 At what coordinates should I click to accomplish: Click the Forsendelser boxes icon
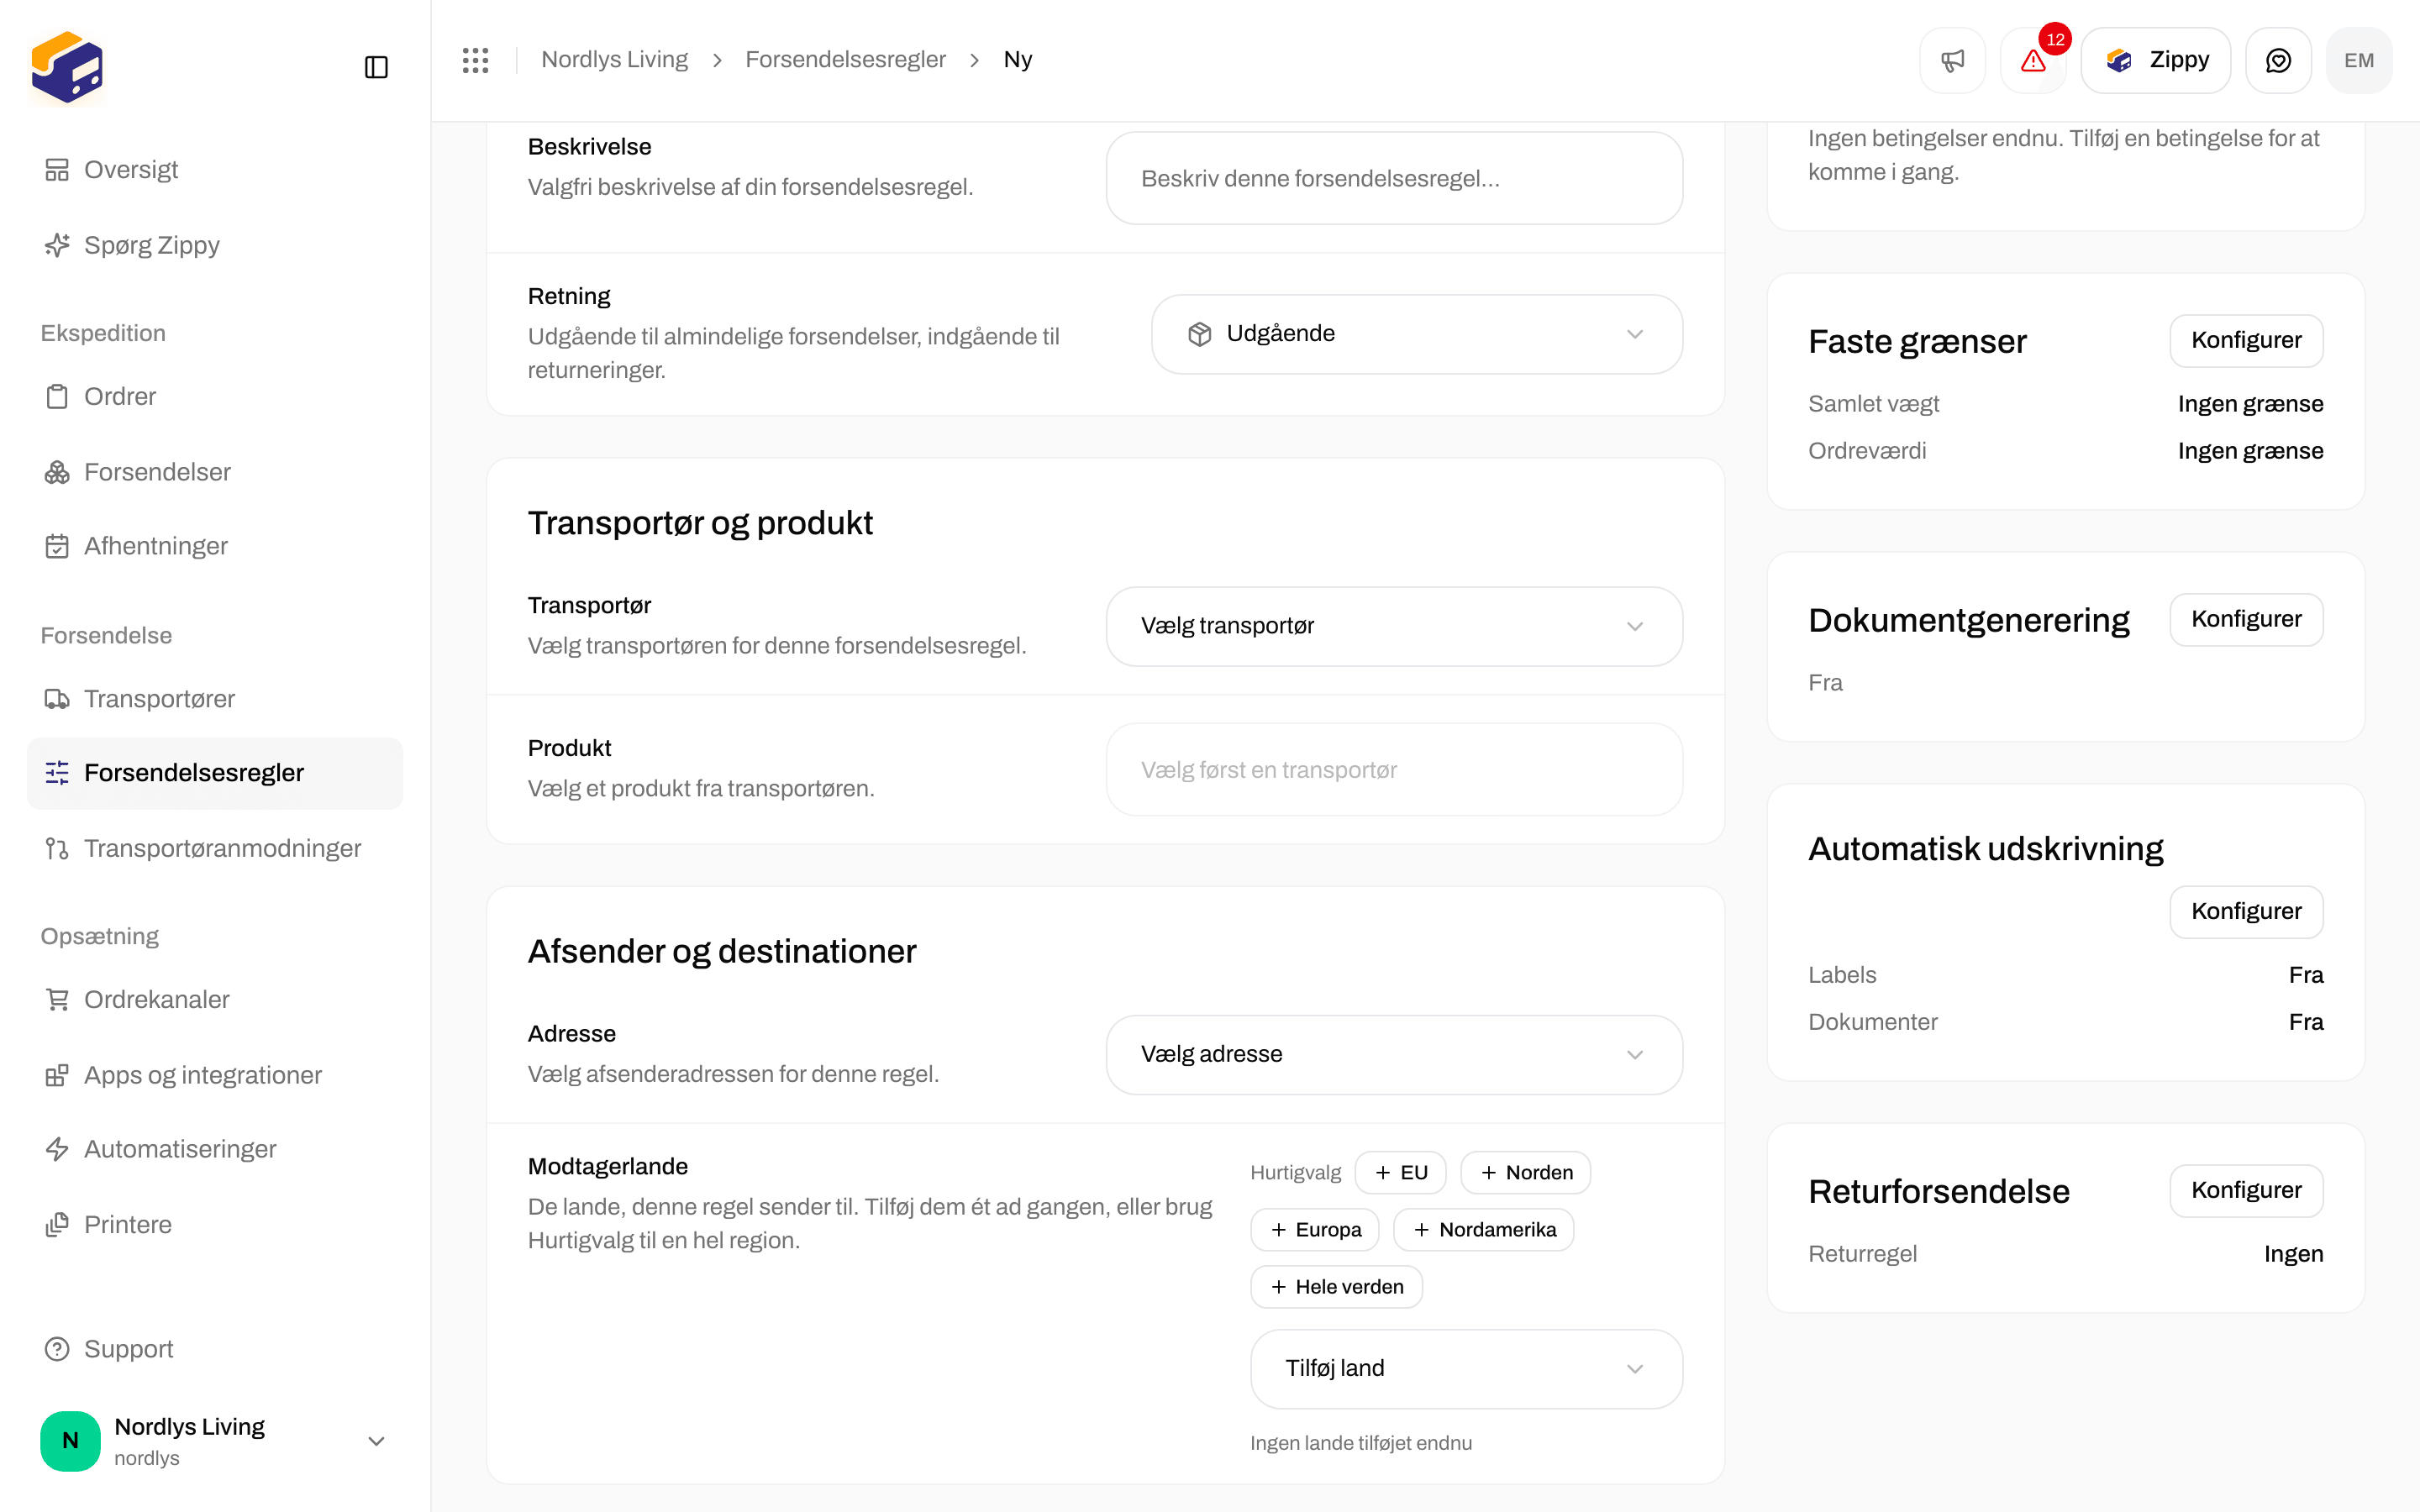(x=57, y=472)
